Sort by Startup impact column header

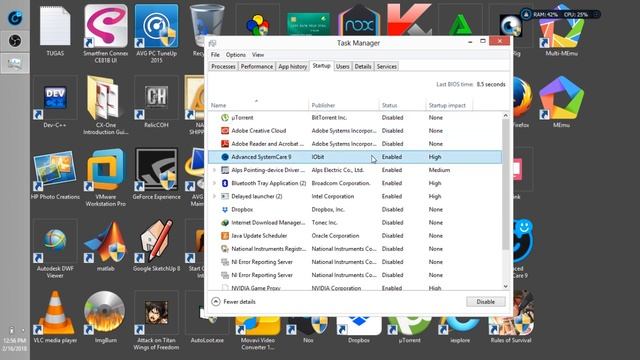click(449, 105)
